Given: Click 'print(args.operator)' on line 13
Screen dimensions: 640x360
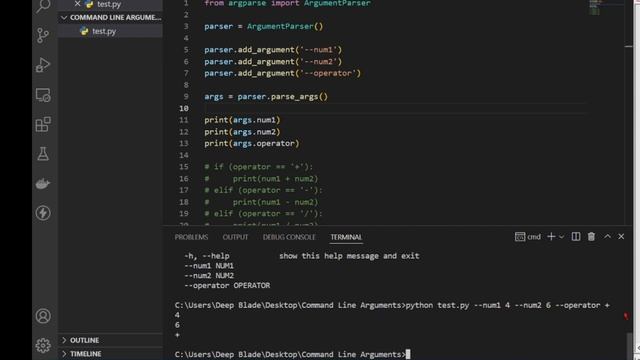Looking at the screenshot, I should [x=252, y=143].
